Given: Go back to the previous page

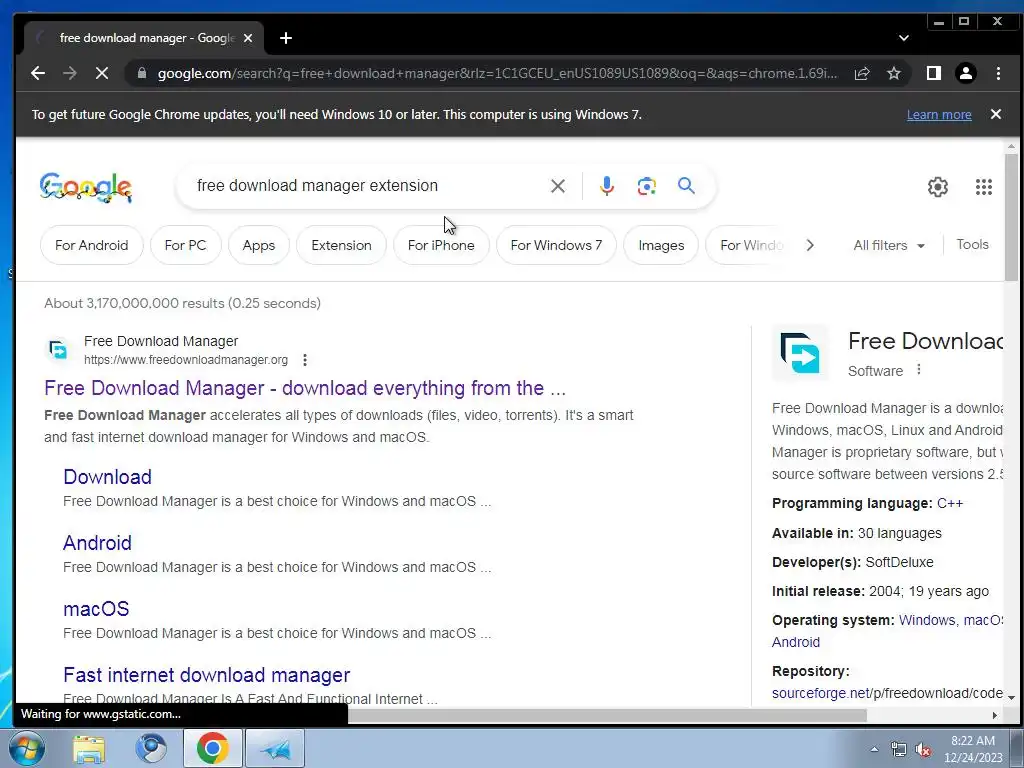Looking at the screenshot, I should [38, 73].
